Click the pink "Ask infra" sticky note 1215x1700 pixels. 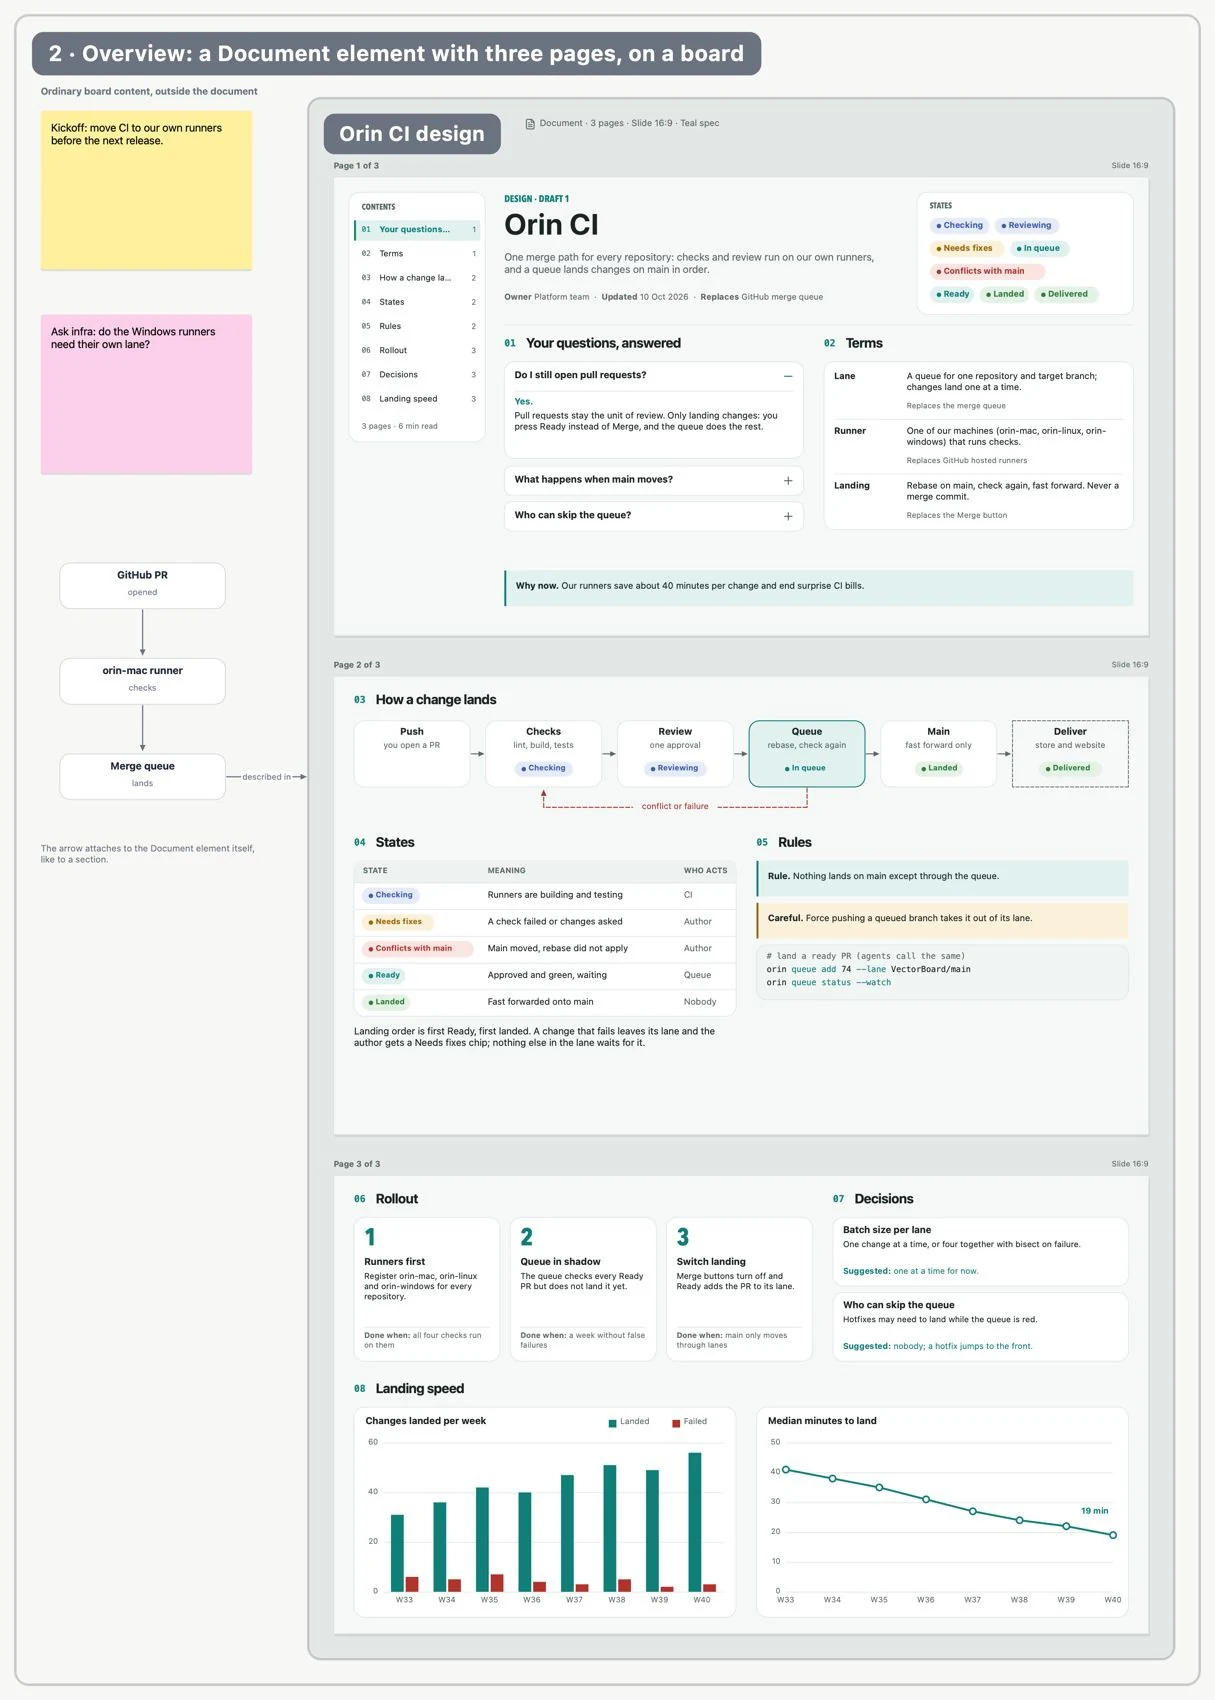[x=146, y=394]
